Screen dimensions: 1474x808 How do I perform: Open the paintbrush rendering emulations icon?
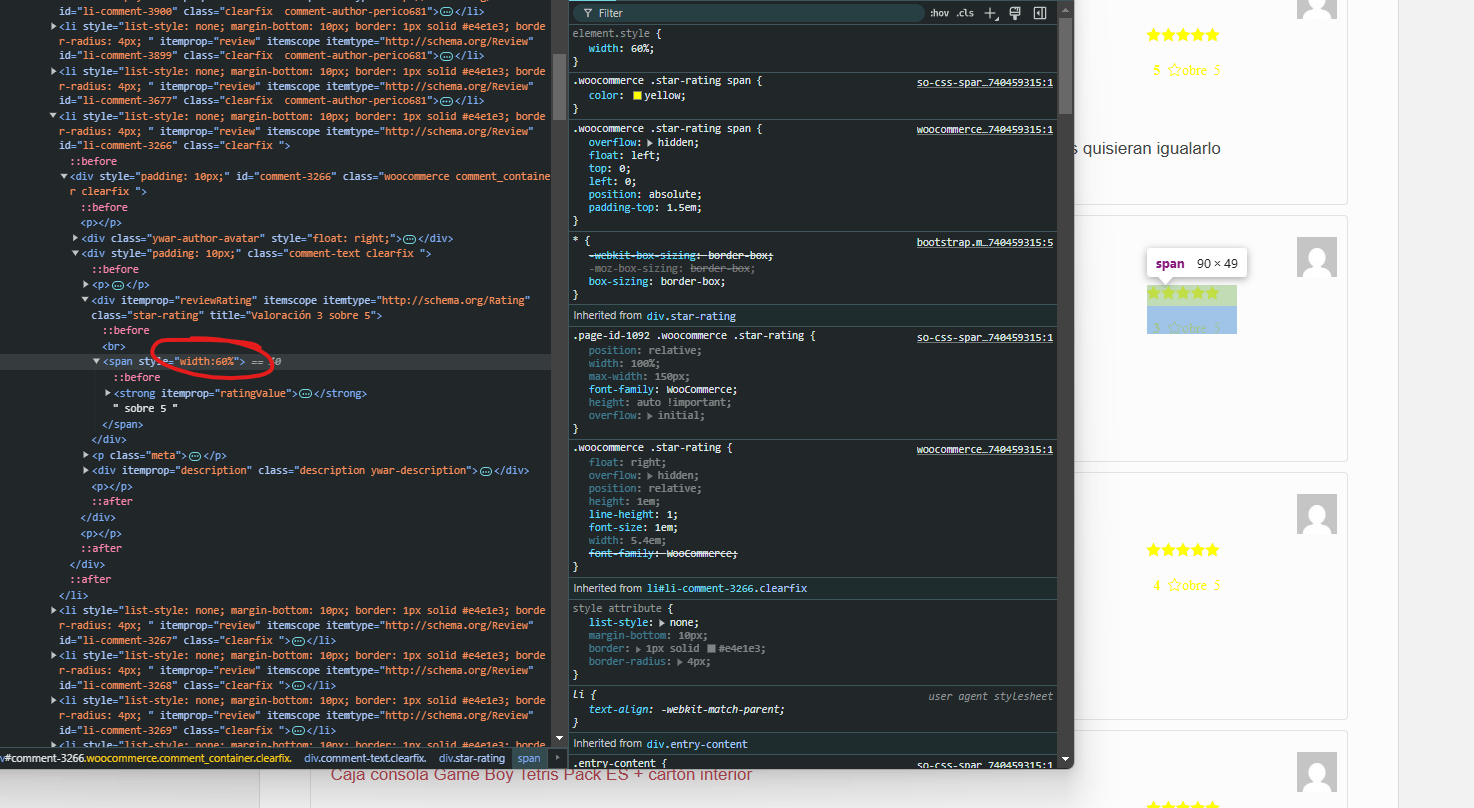[x=1015, y=13]
